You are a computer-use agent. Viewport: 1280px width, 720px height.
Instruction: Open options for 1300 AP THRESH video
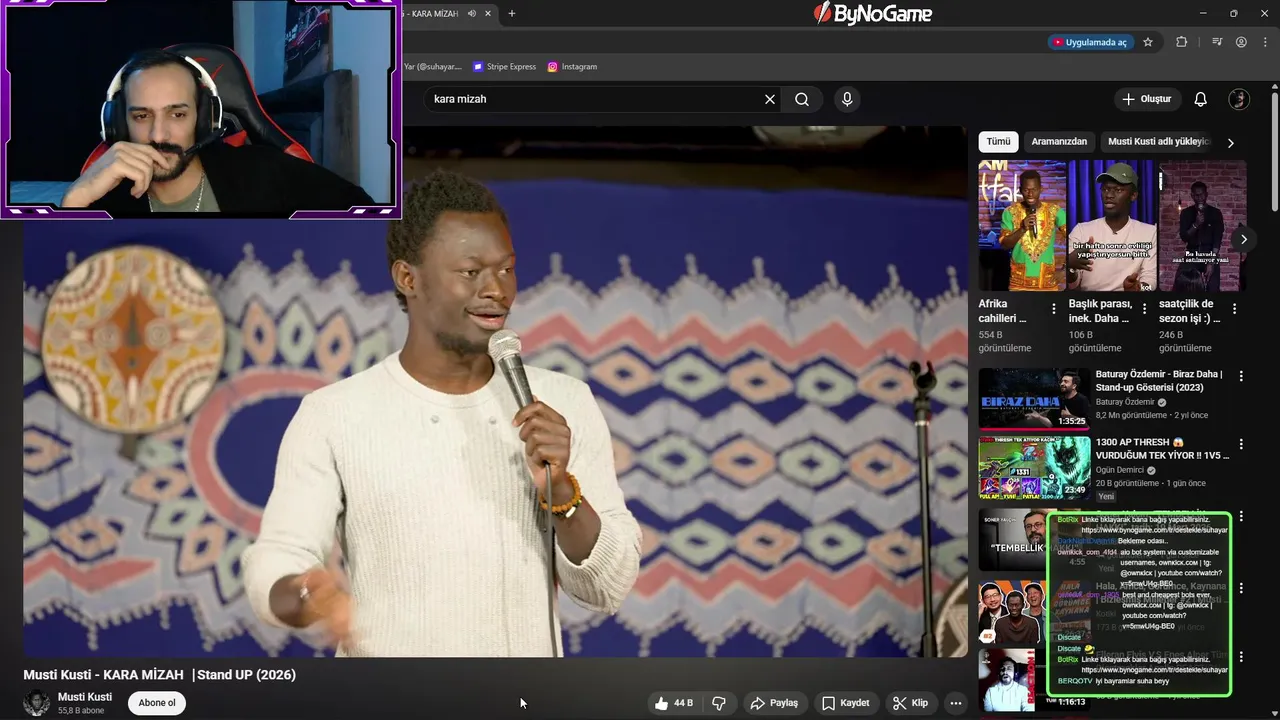pos(1241,444)
